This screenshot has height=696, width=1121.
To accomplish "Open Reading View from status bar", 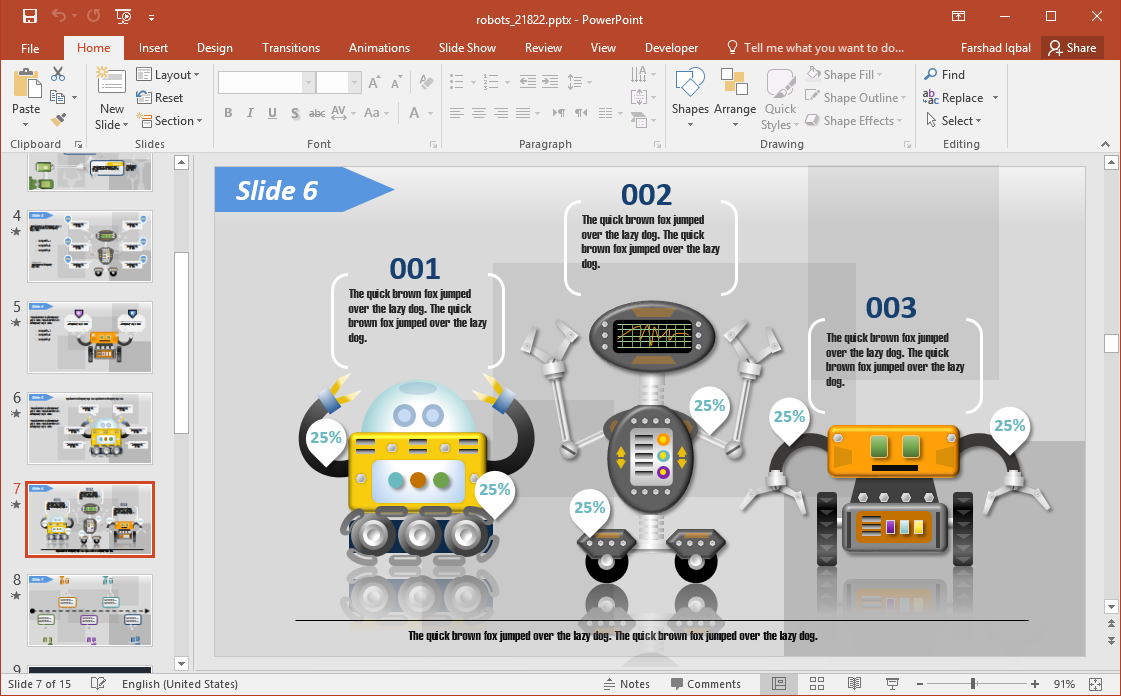I will pyautogui.click(x=854, y=684).
